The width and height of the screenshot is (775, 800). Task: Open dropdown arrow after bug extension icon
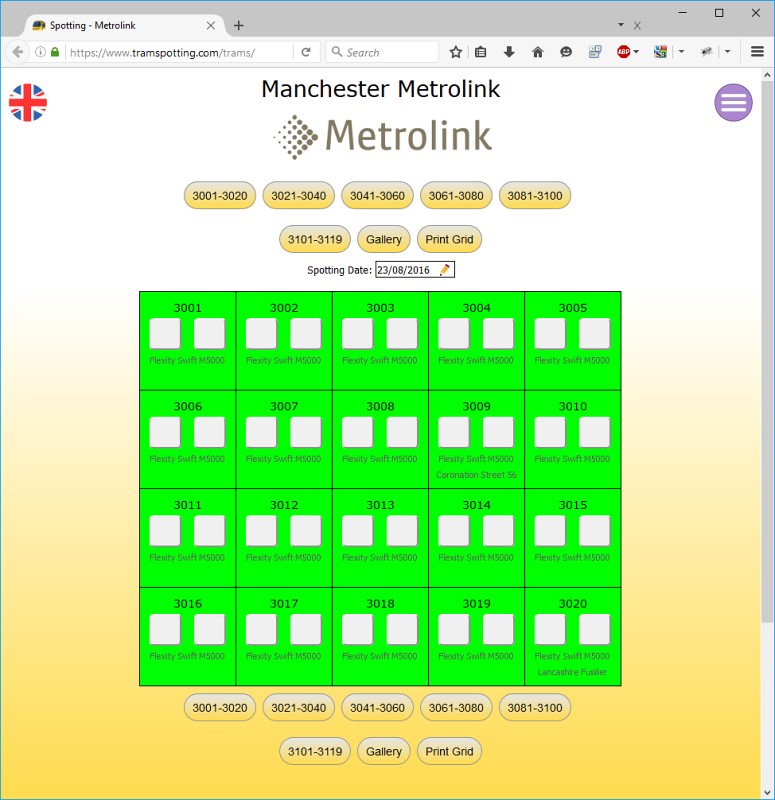[x=728, y=52]
